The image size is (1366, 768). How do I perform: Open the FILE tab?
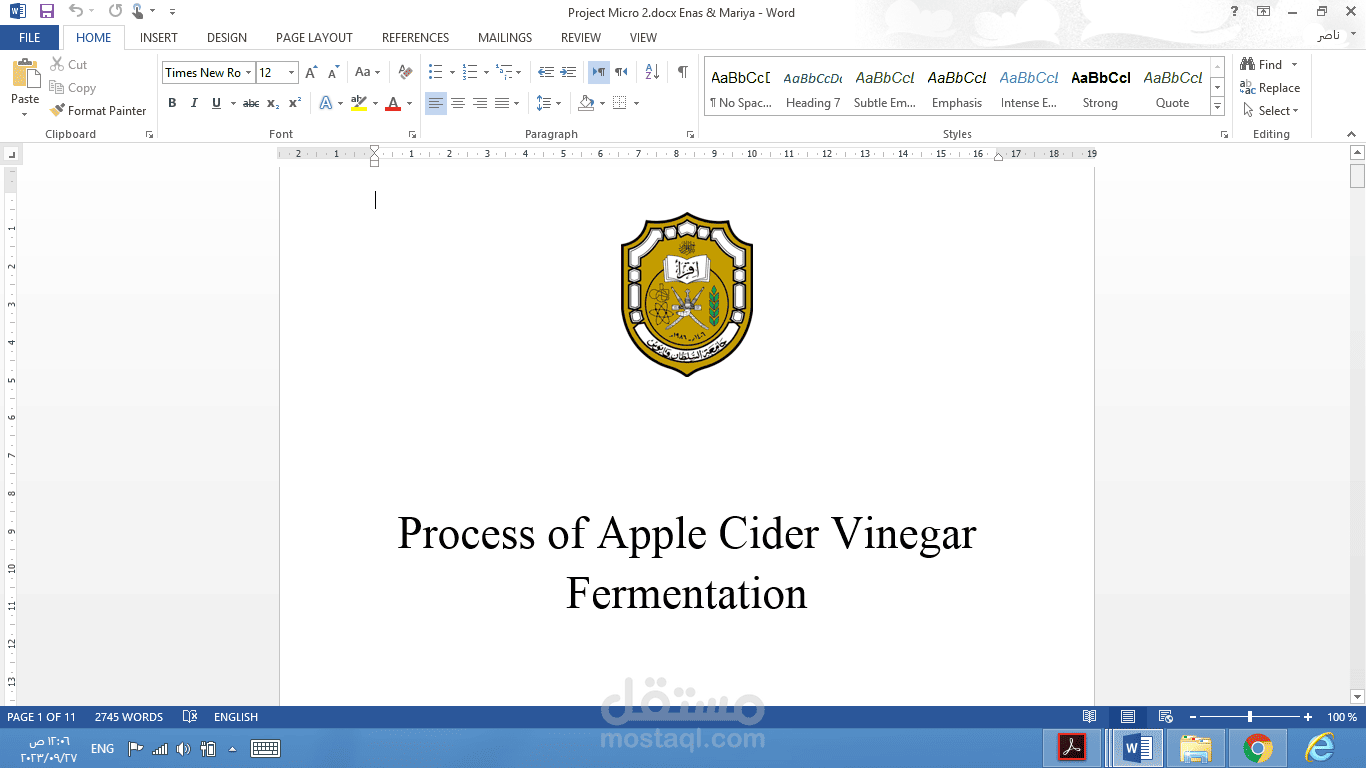[30, 38]
